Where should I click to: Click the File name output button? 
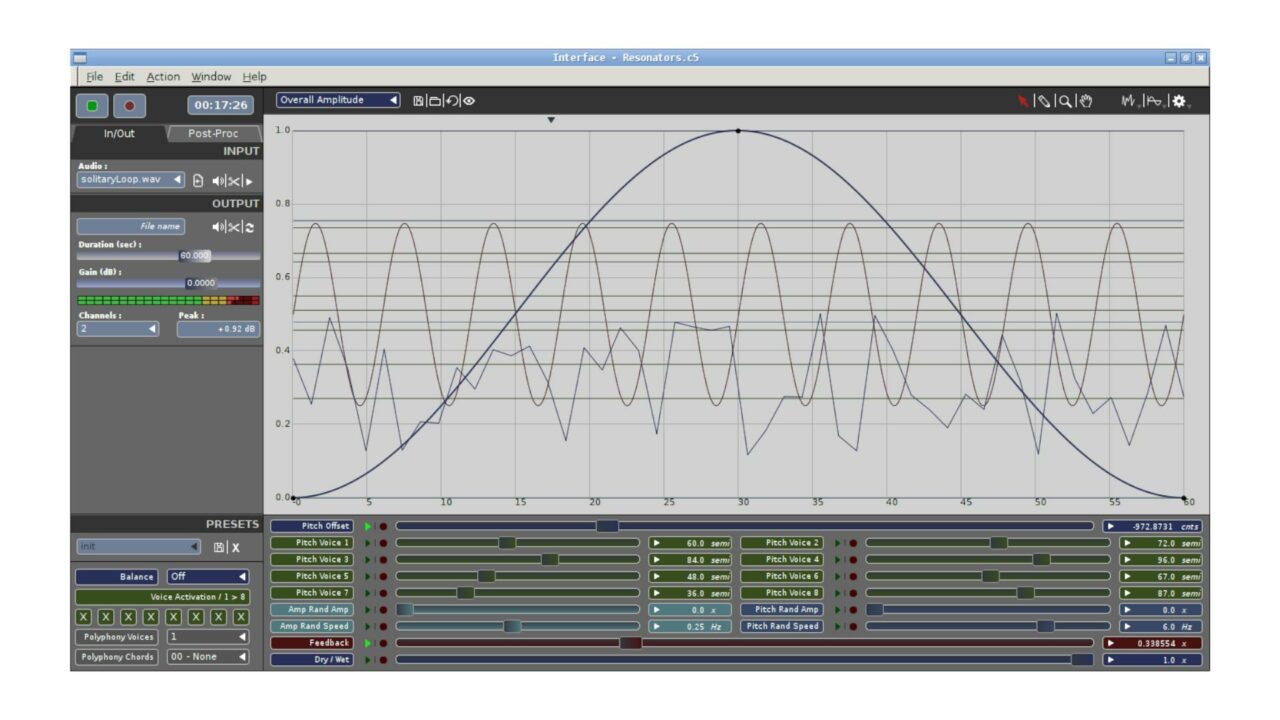133,225
